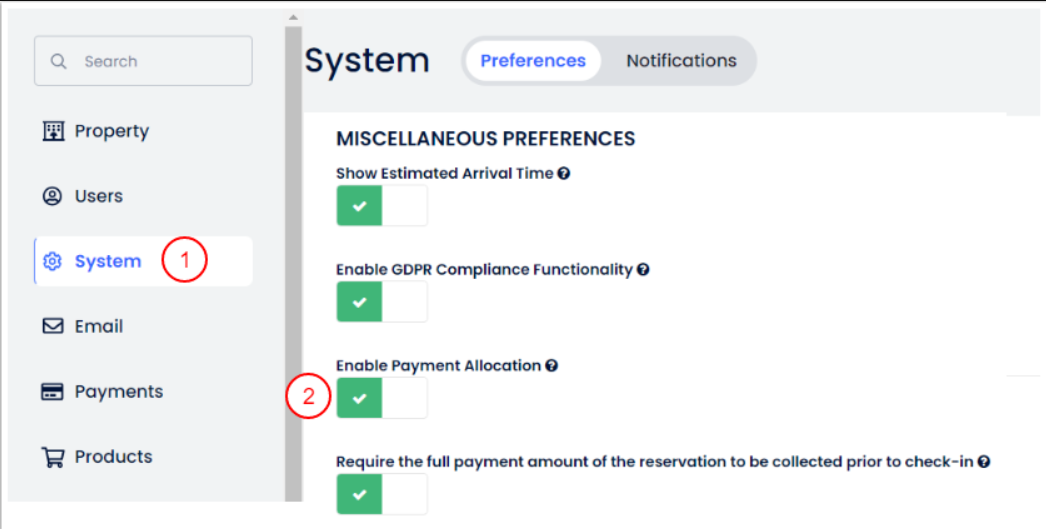The image size is (1046, 529).
Task: Click the Users person icon
Action: tap(52, 196)
